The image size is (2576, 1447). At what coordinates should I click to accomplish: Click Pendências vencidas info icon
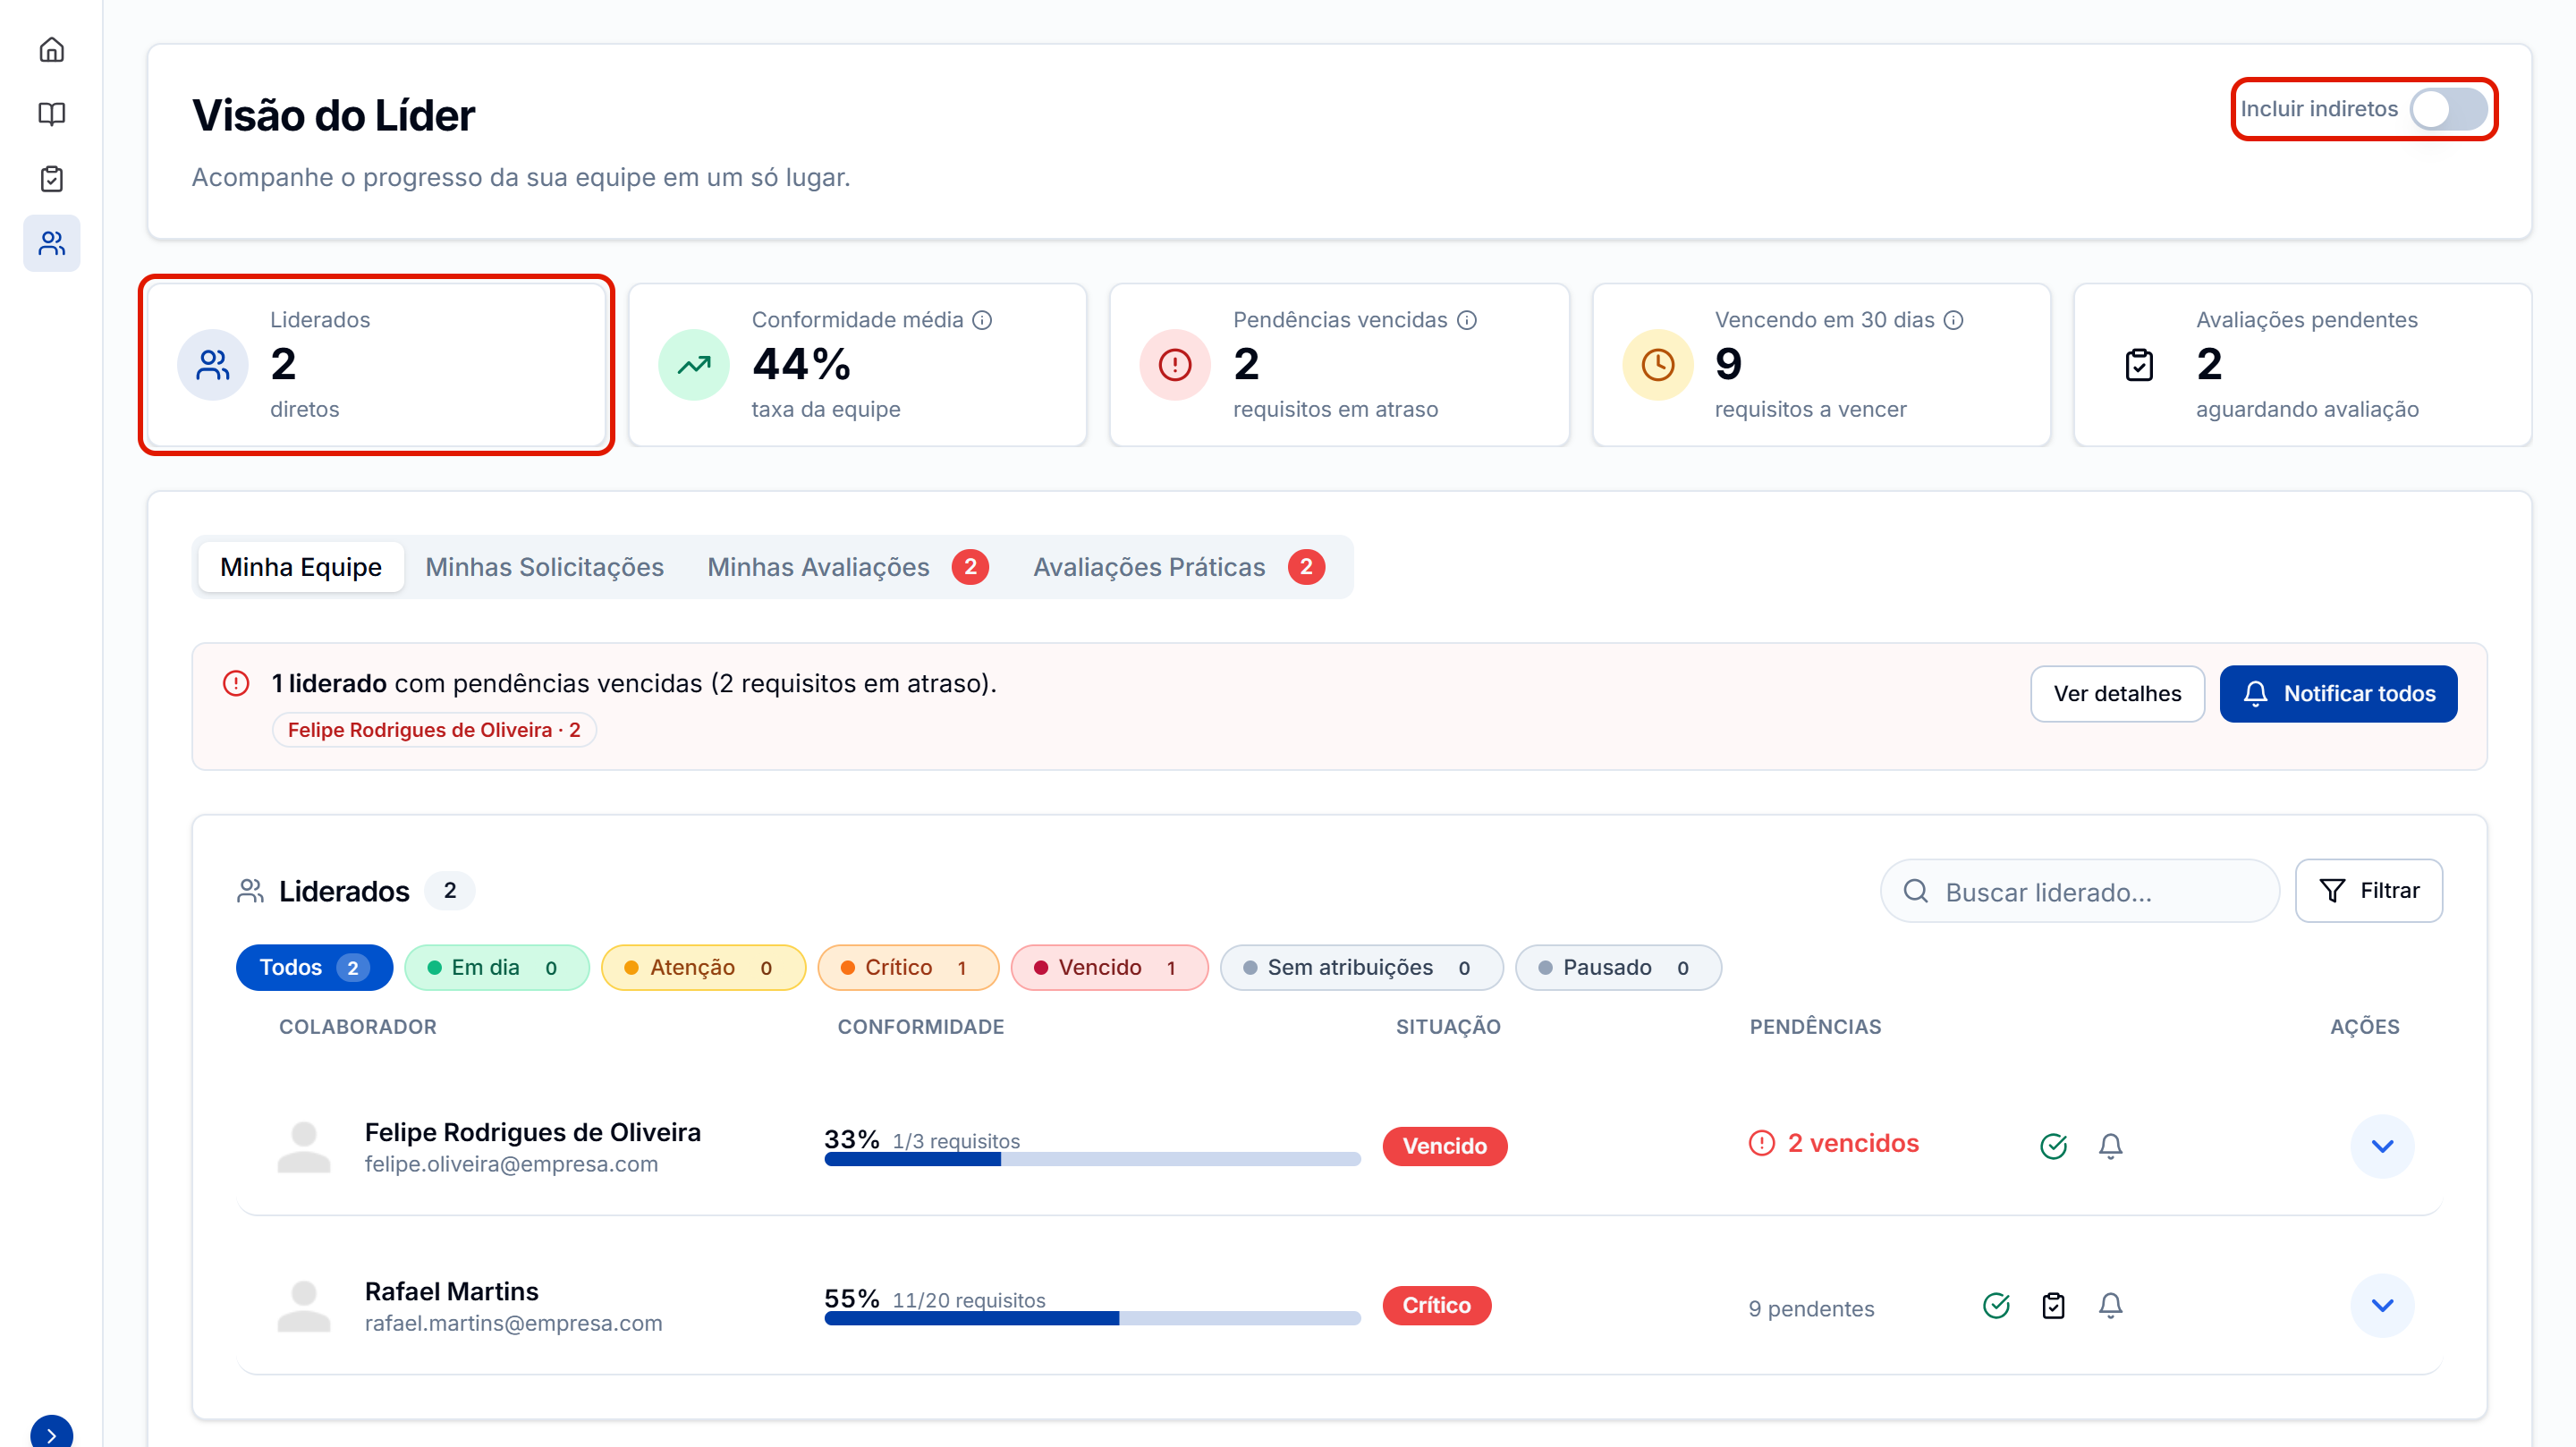coord(1466,320)
